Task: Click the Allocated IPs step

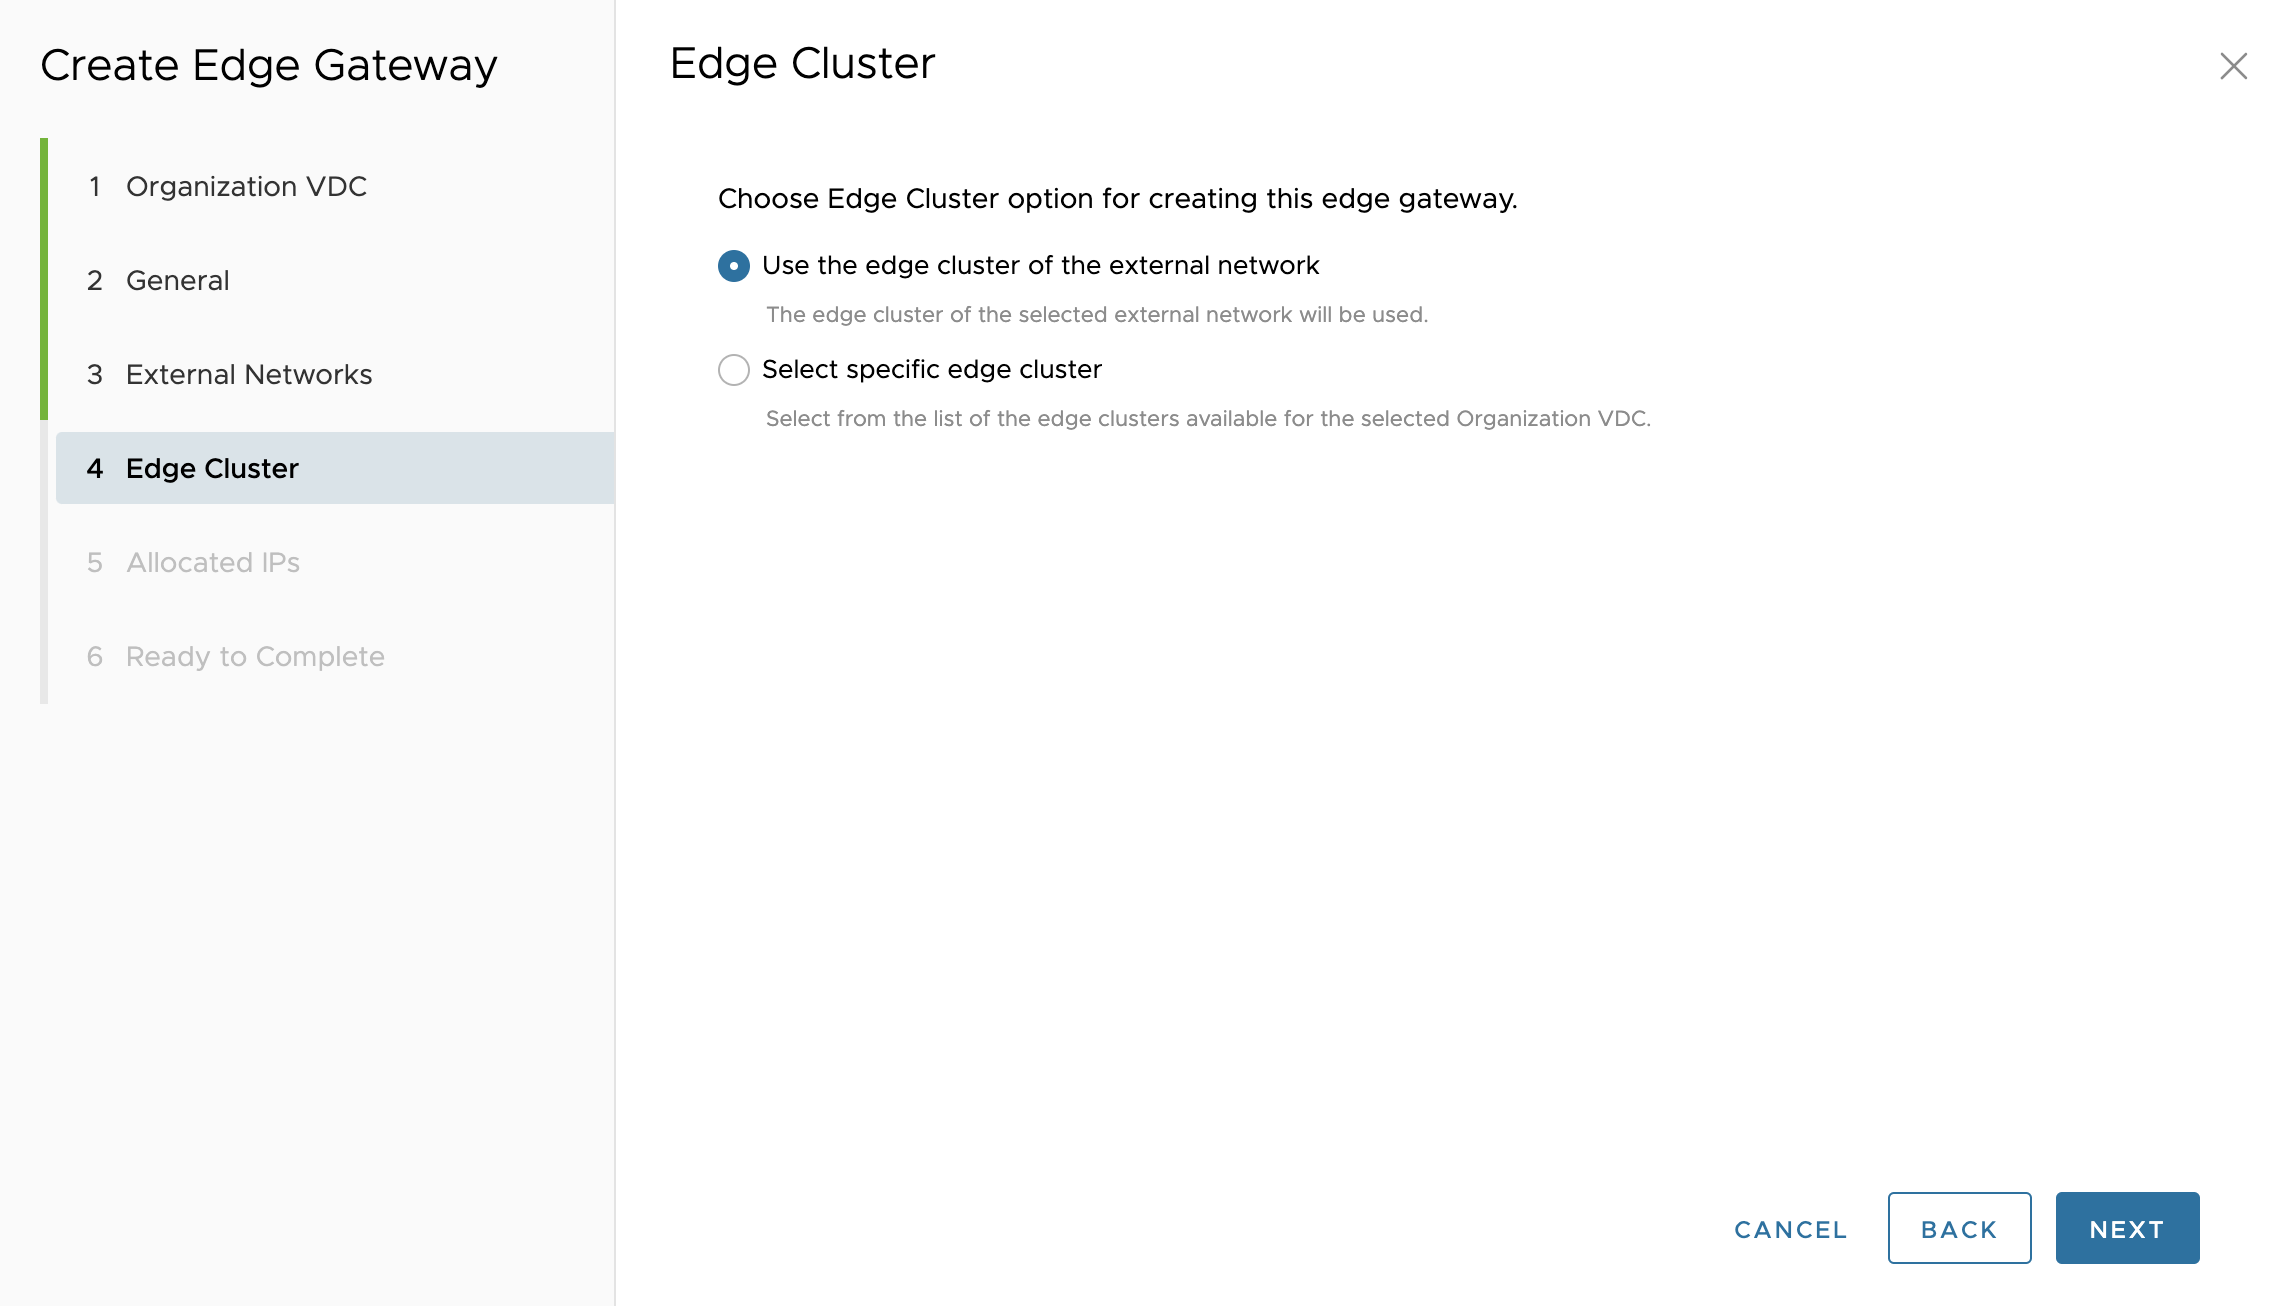Action: (x=212, y=563)
